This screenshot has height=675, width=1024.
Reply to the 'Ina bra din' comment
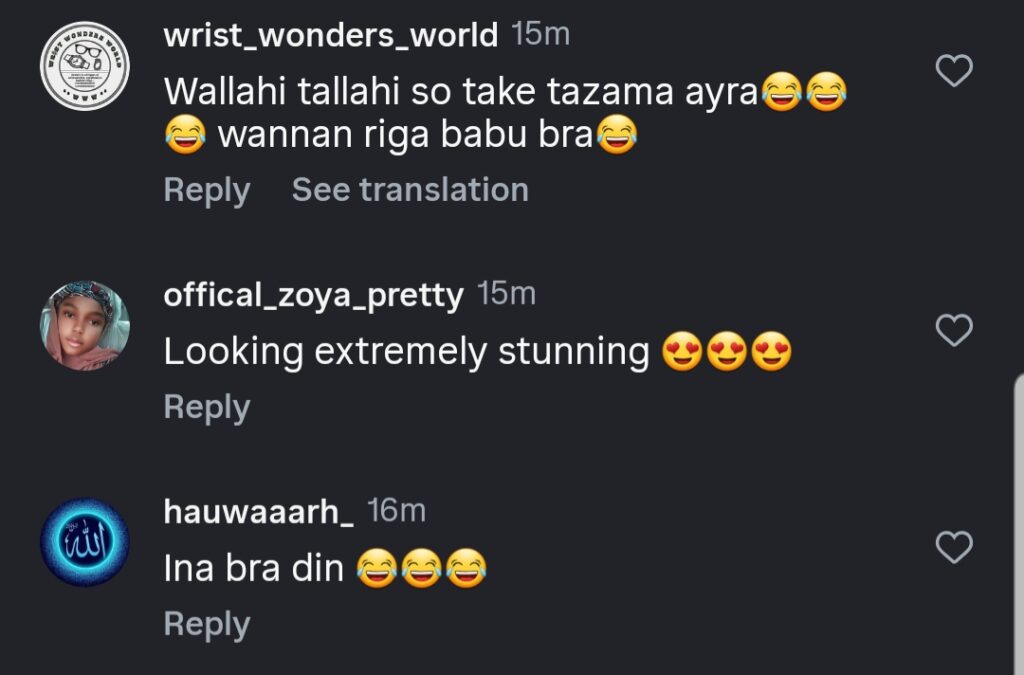pyautogui.click(x=206, y=624)
